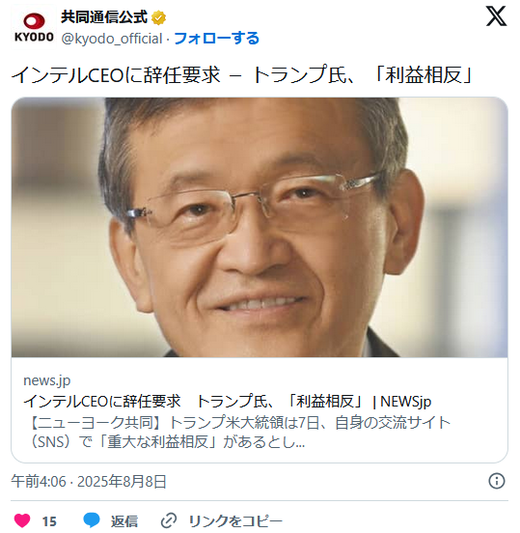Click the 返信 reply button

[x=124, y=521]
